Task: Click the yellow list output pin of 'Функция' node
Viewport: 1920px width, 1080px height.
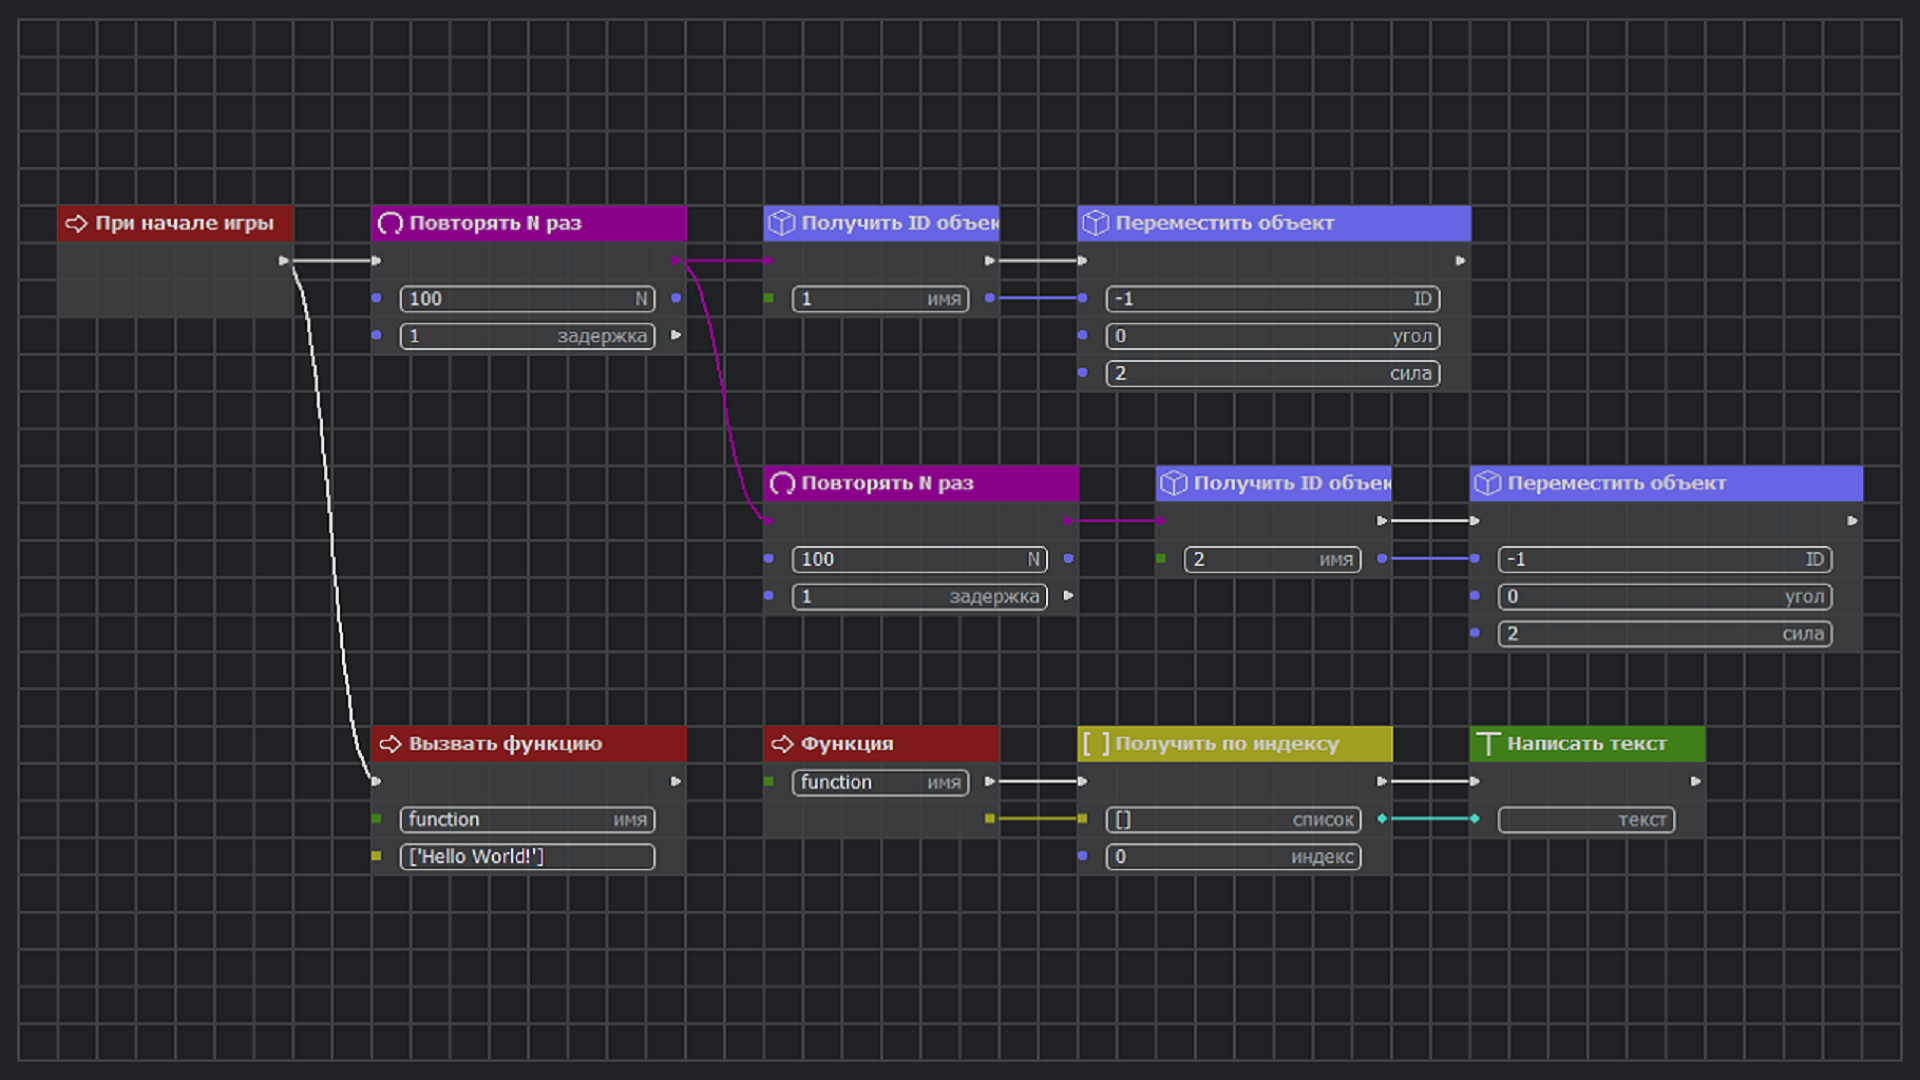Action: 989,819
